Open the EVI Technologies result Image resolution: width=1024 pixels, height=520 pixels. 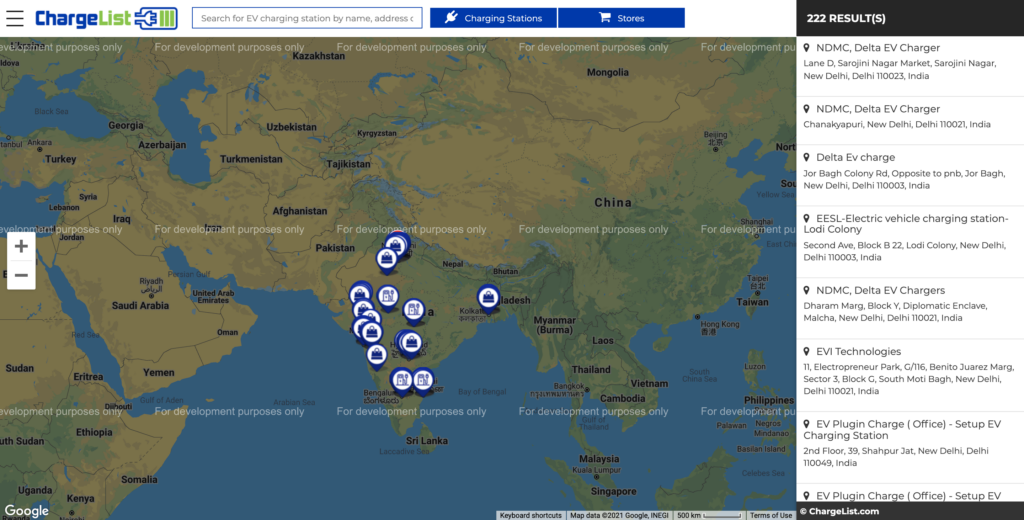pyautogui.click(x=858, y=351)
